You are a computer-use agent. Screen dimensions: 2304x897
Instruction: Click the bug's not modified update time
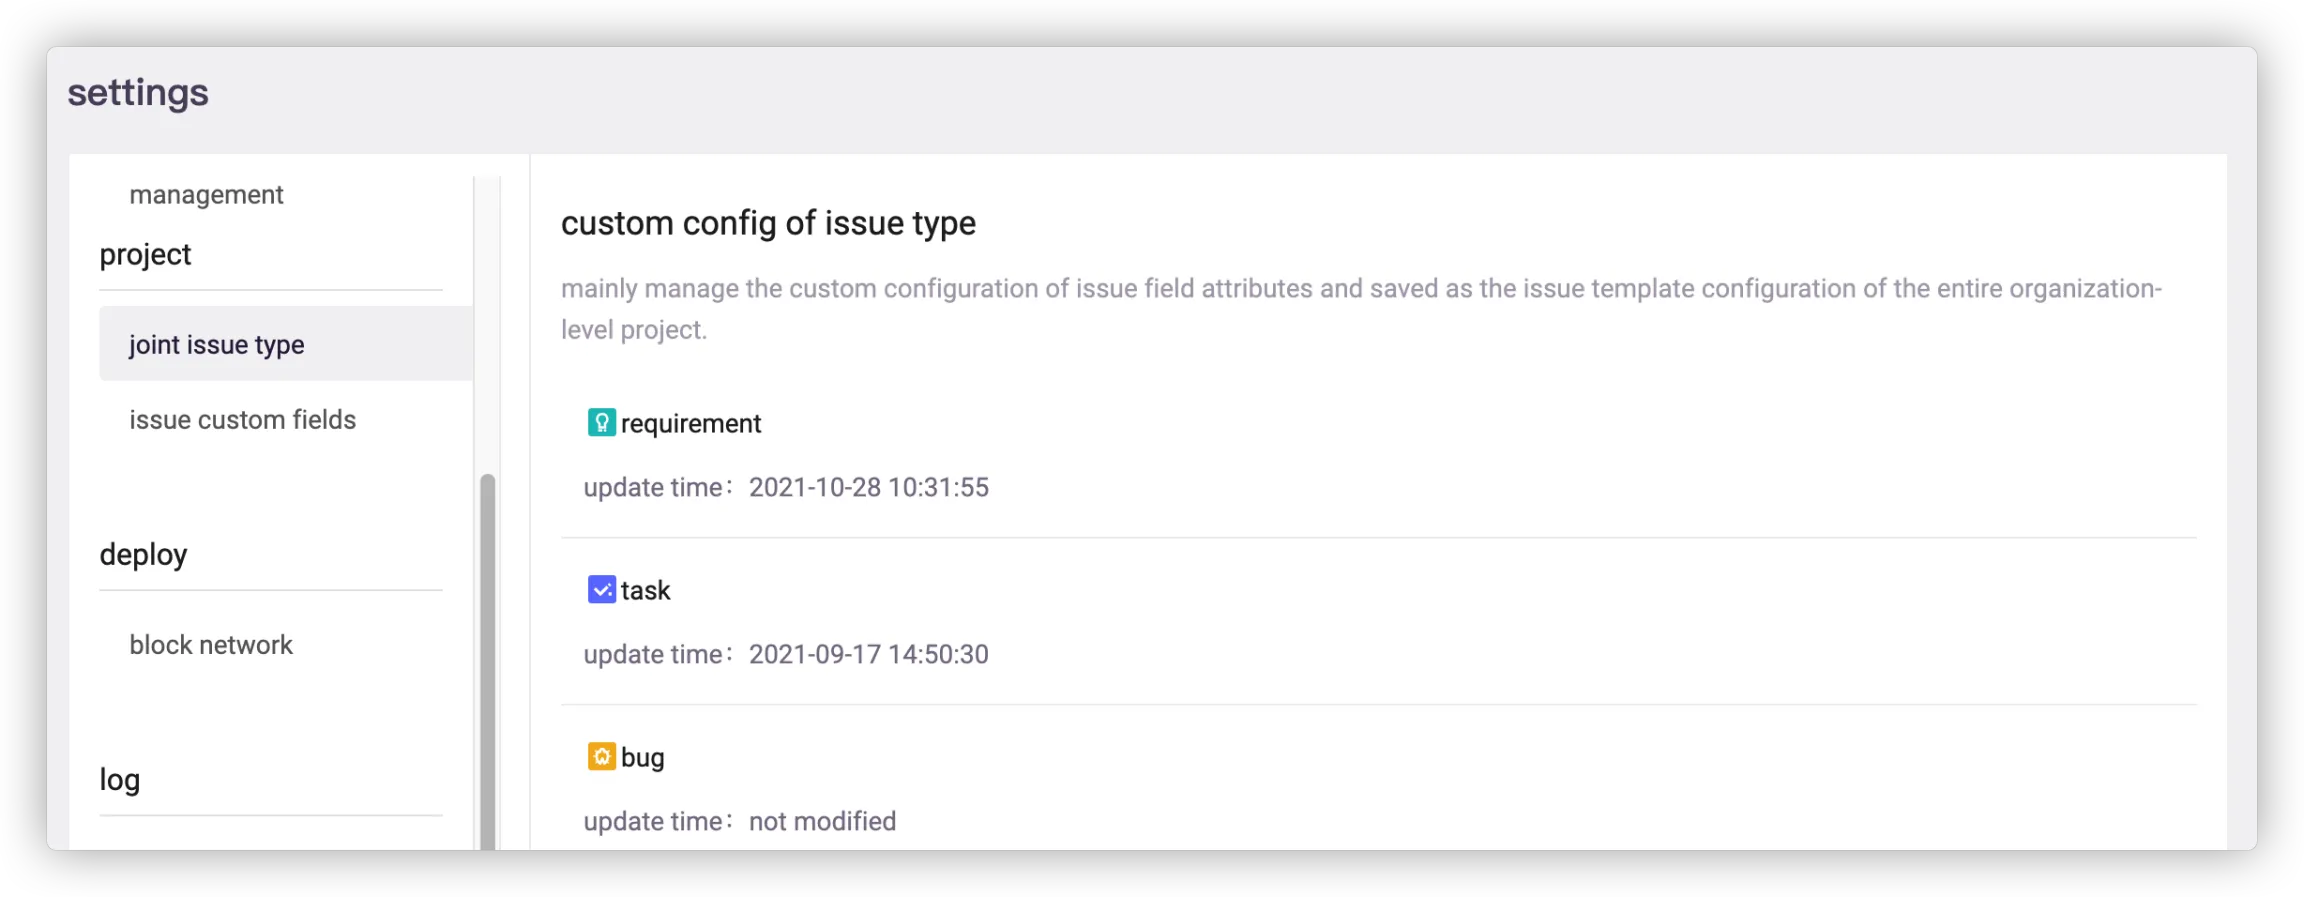click(x=822, y=822)
